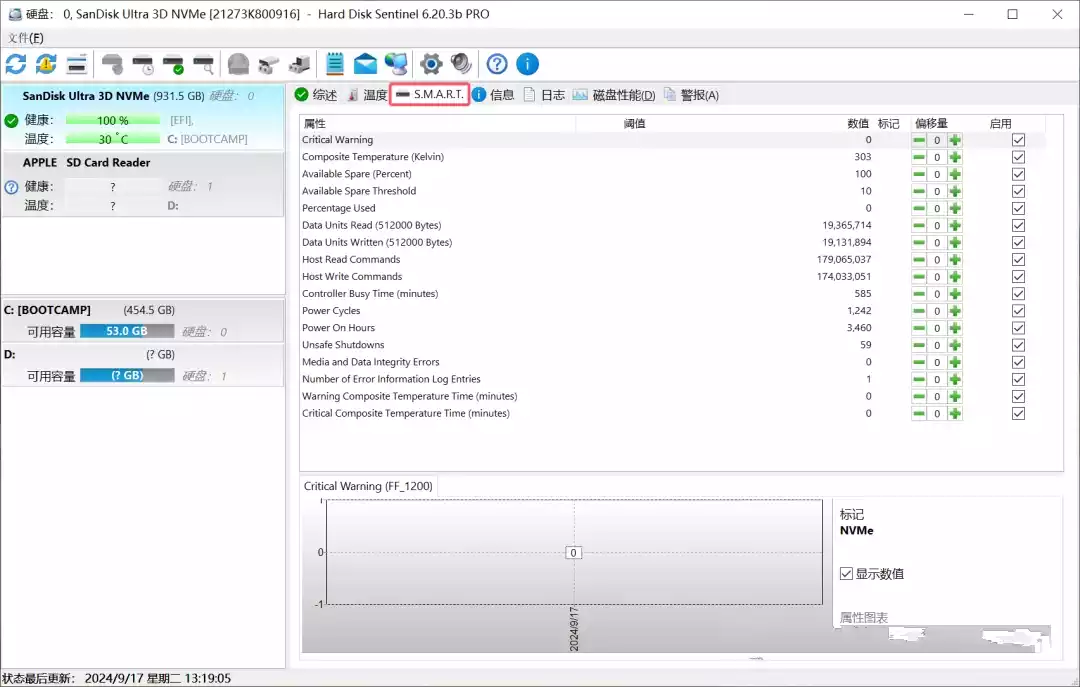Viewport: 1080px width, 687px height.
Task: Click the C: BOOTCAMP free space bar
Action: click(126, 331)
